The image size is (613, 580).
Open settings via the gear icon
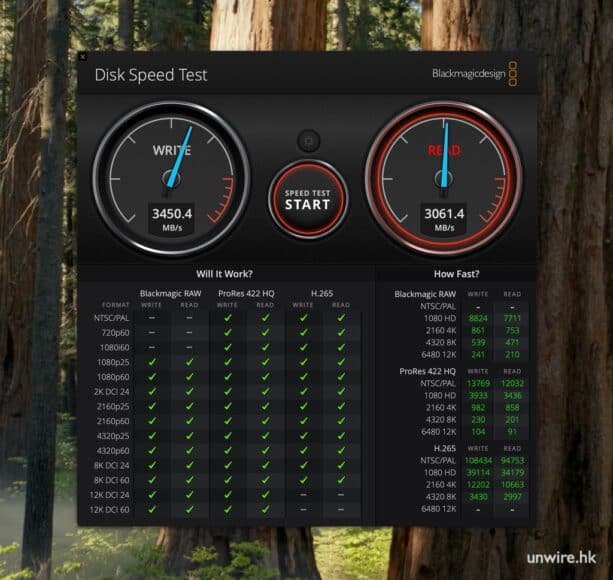click(307, 142)
